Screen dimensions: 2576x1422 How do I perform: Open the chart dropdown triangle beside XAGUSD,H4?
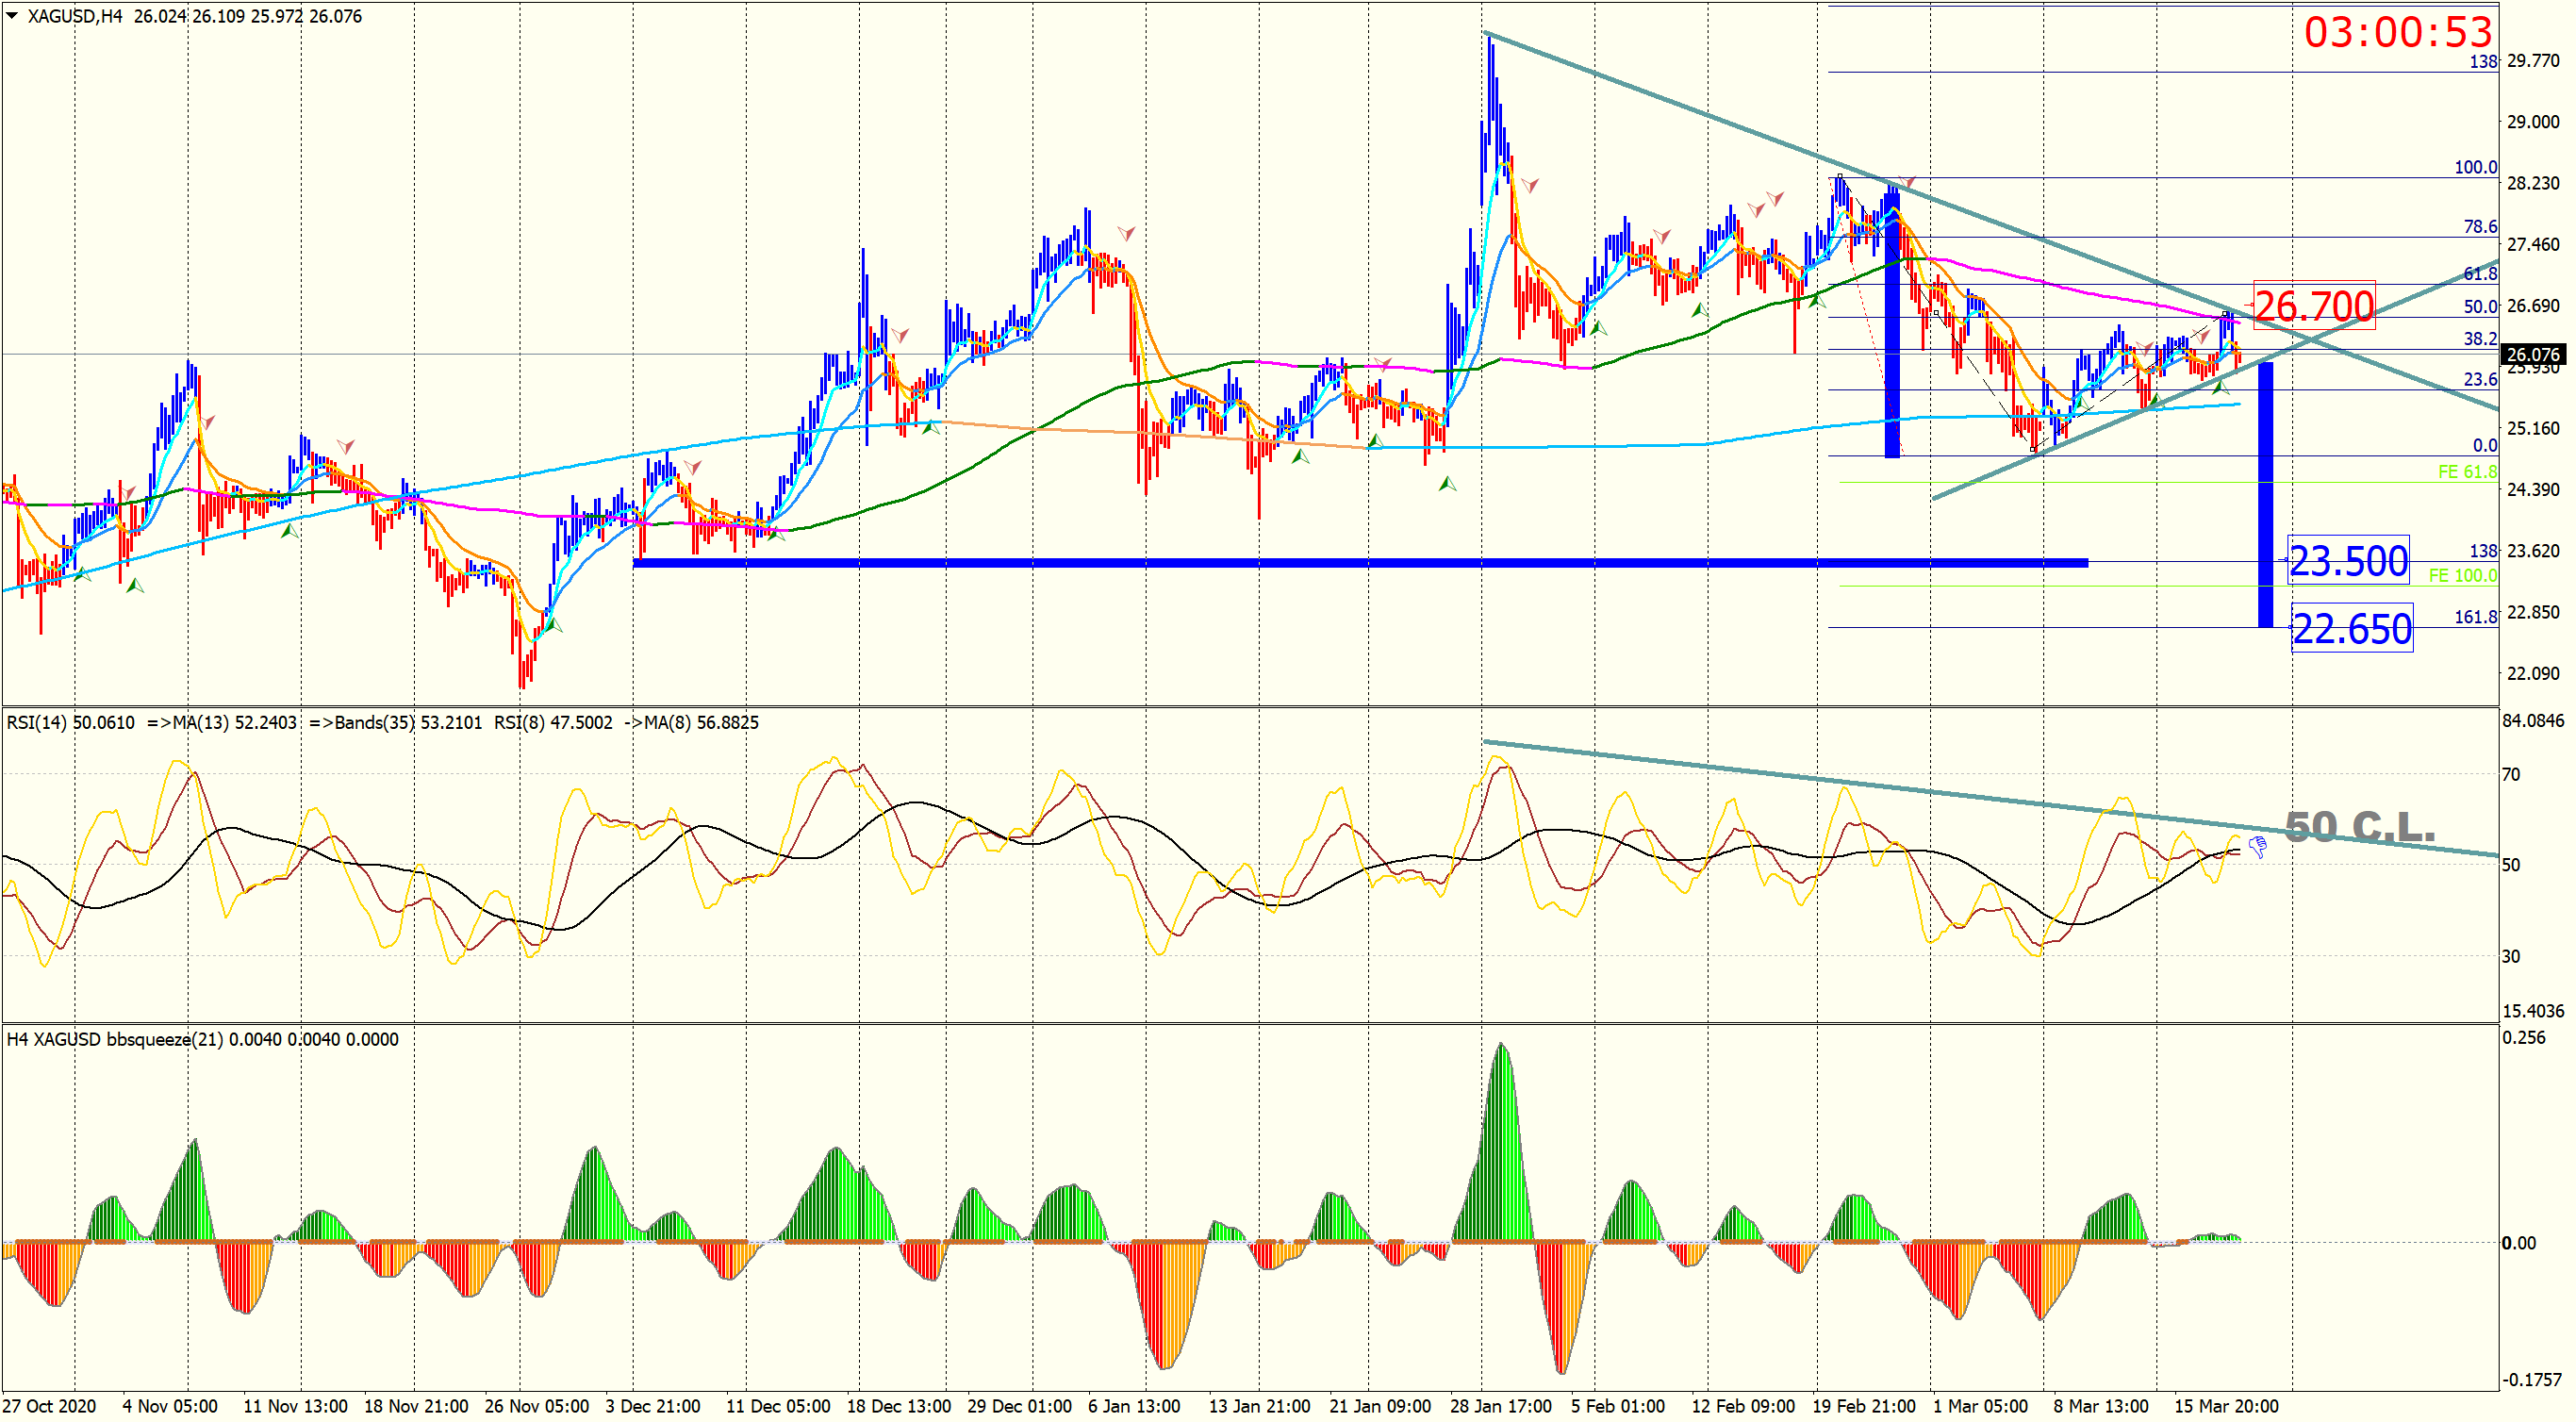12,16
